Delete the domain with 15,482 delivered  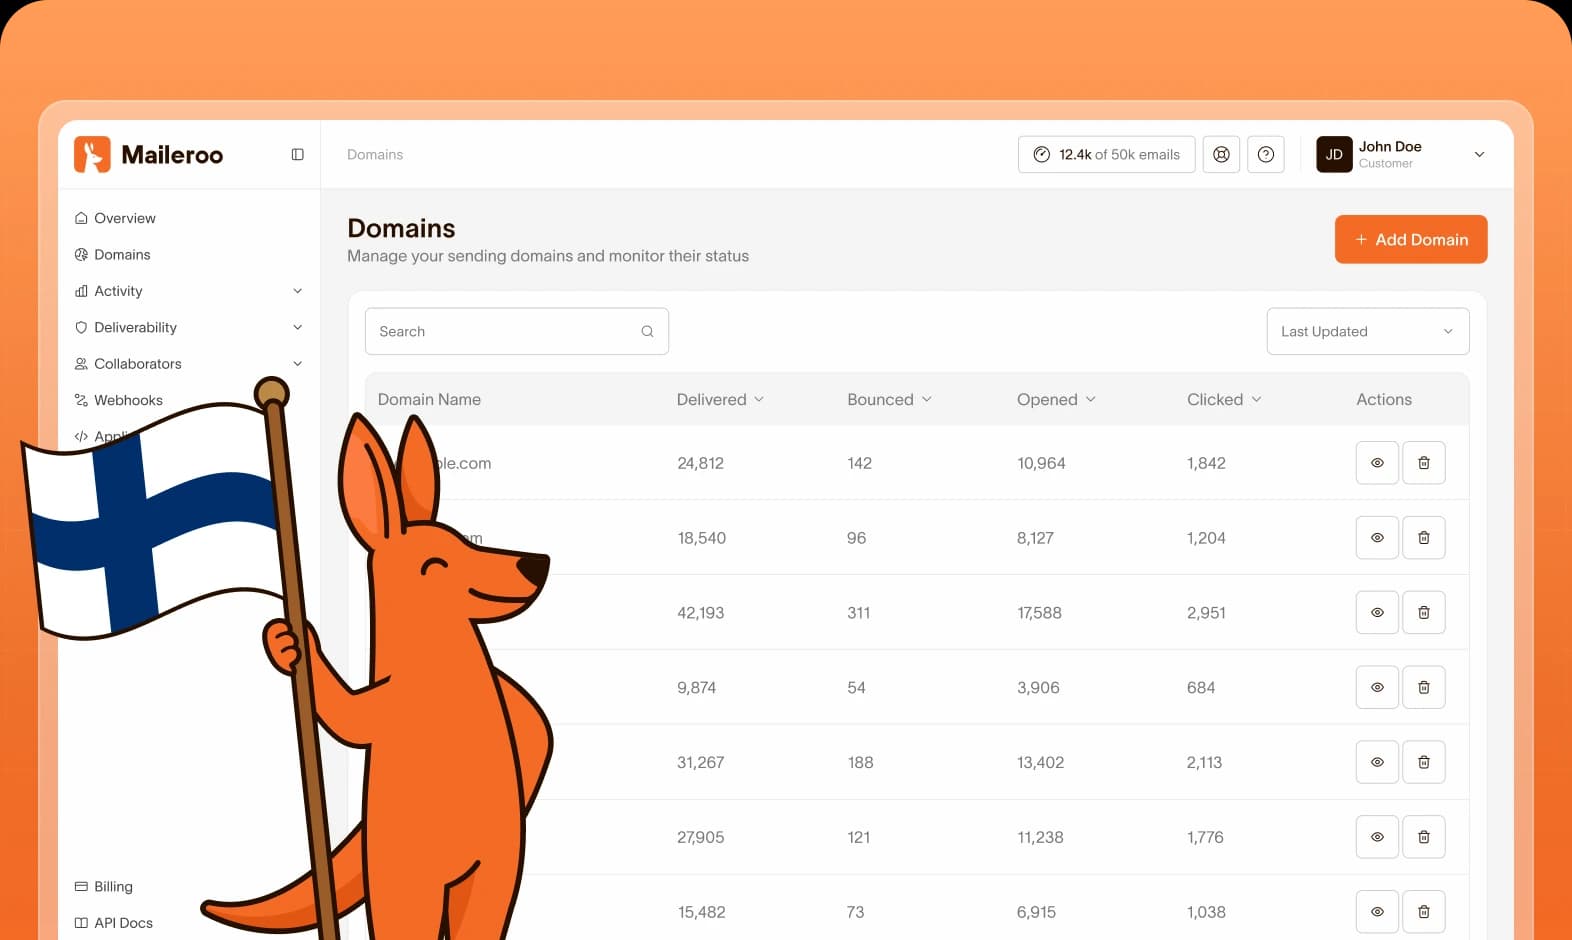tap(1424, 912)
